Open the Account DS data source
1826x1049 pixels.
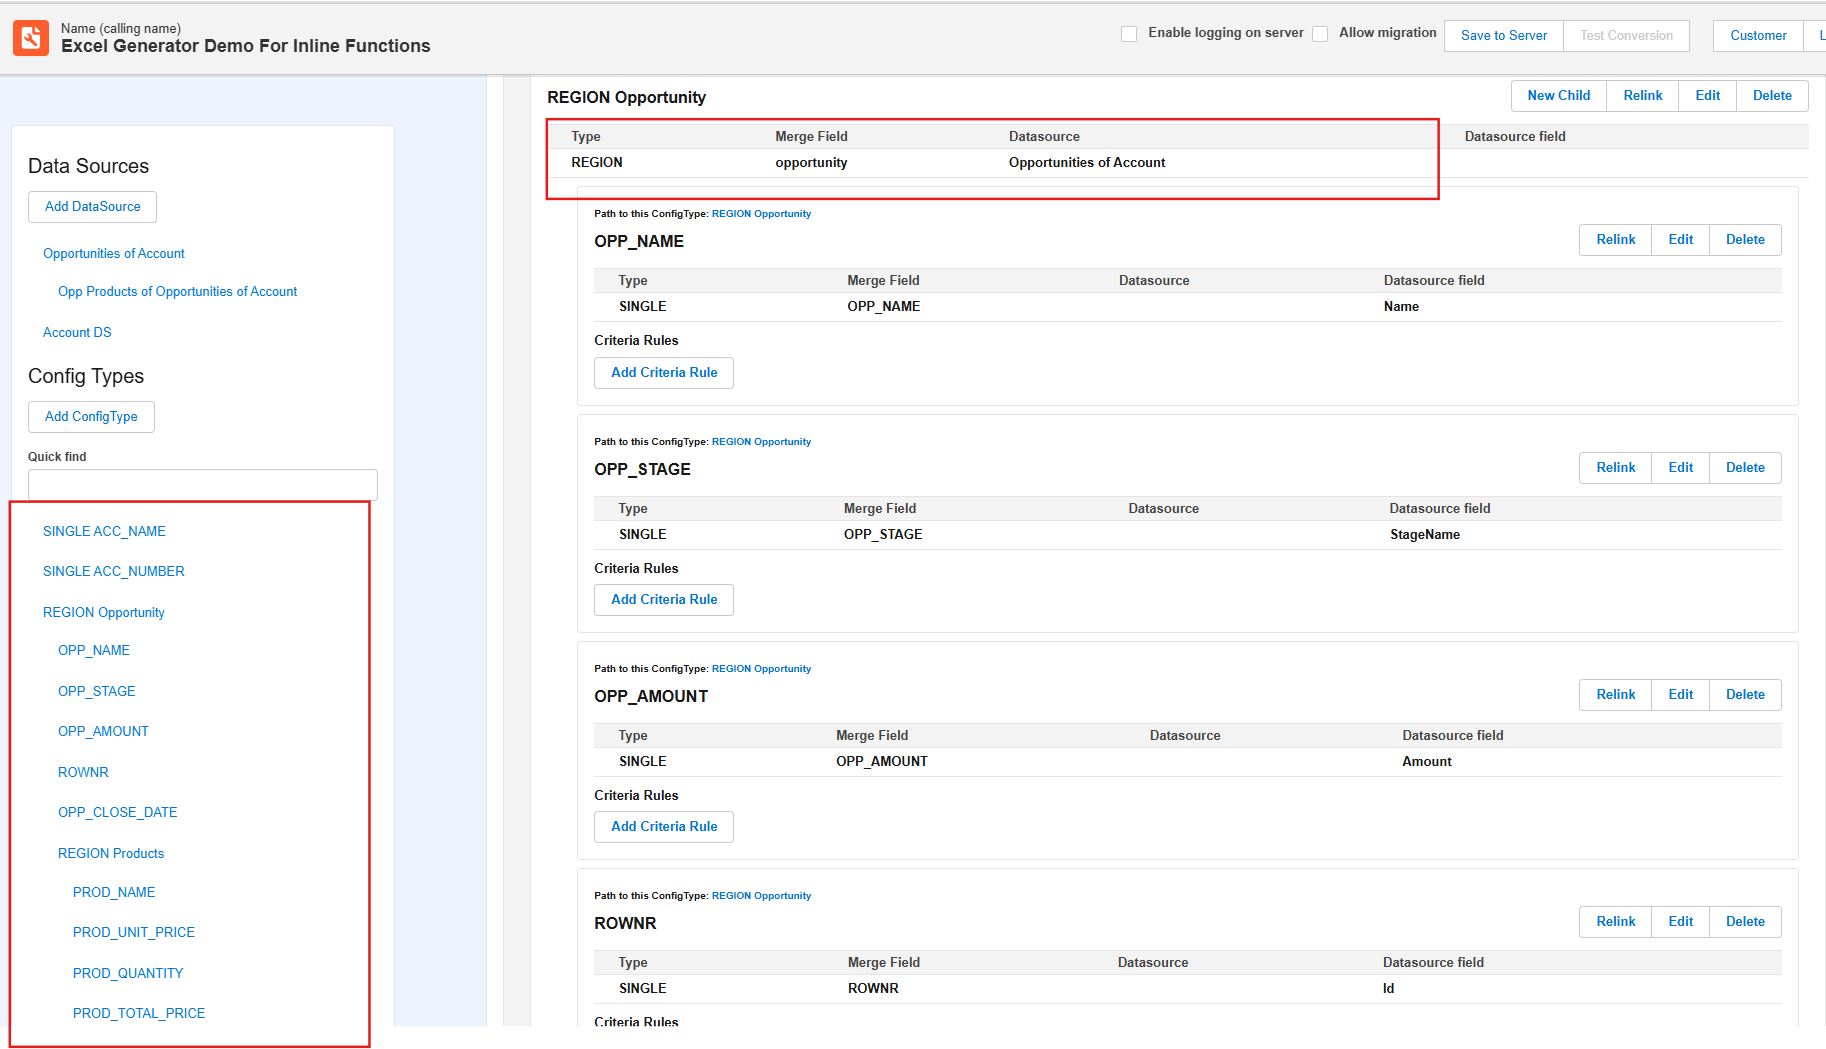click(x=77, y=333)
